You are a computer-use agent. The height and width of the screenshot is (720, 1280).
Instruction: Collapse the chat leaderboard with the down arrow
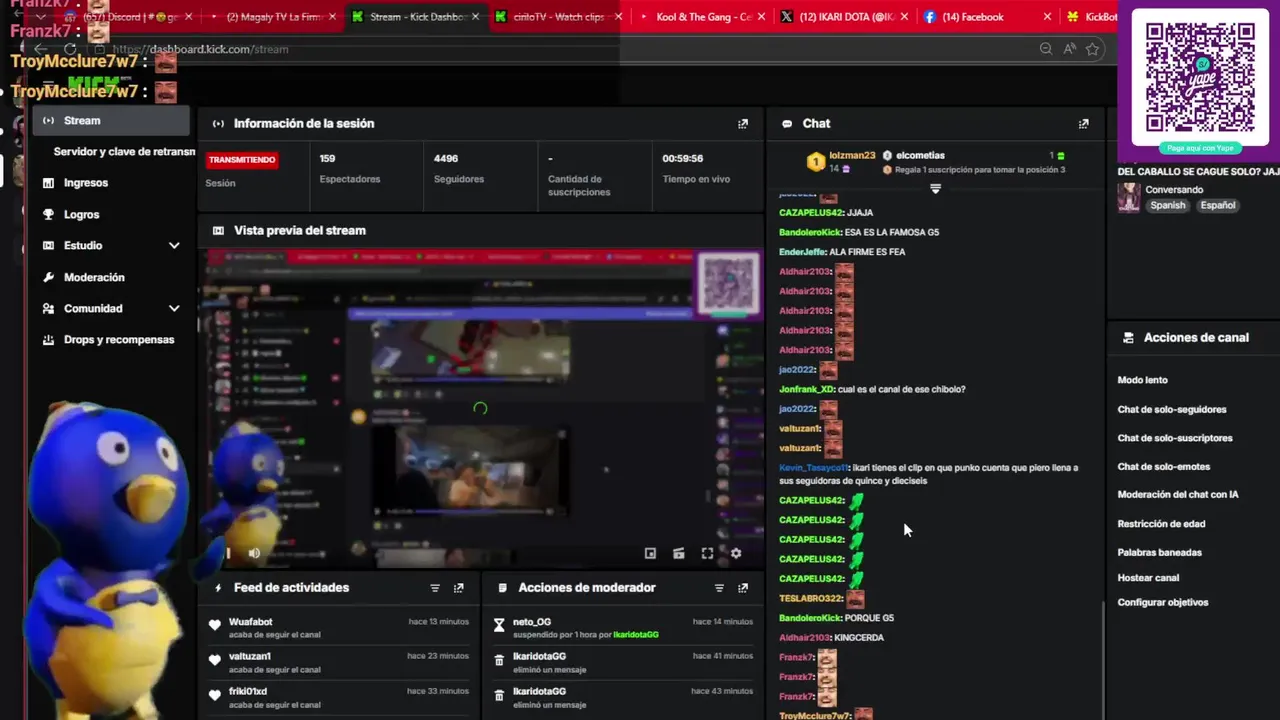[x=935, y=189]
